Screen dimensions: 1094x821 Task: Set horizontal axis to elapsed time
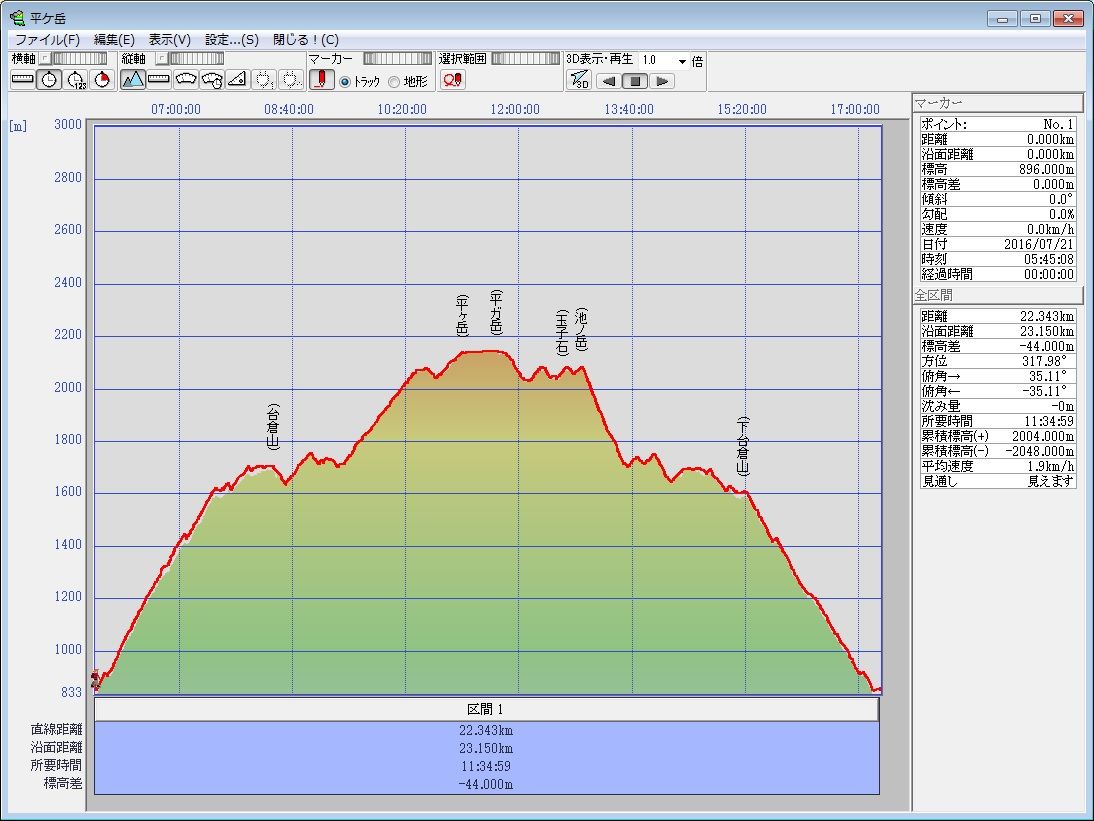(x=75, y=80)
